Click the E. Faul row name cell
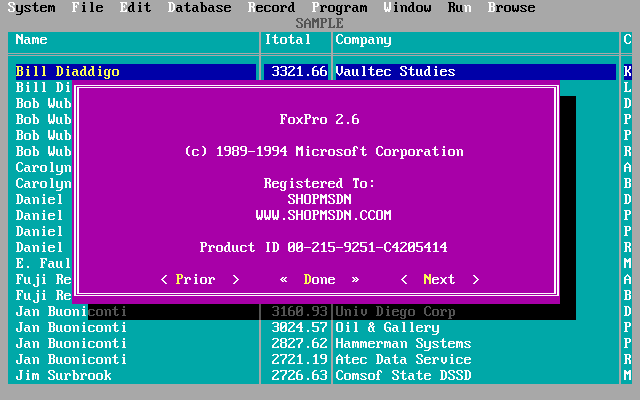 43,263
